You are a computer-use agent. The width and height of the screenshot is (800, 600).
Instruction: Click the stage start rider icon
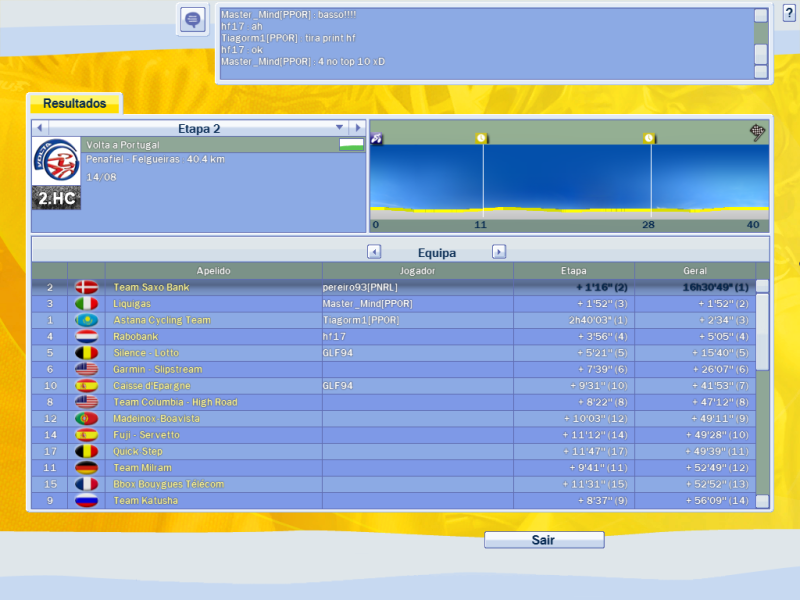click(x=377, y=138)
